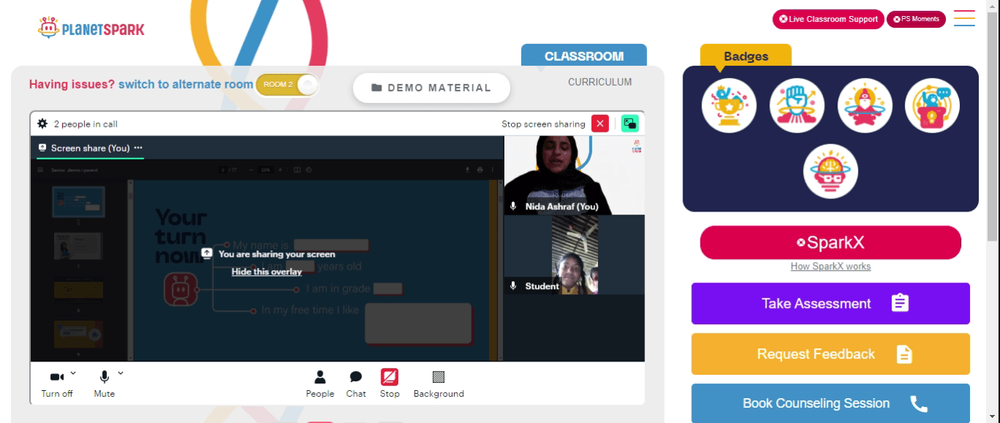Click the page scrollbar on the right edge
Screen dimensions: 1000x423
[994, 128]
